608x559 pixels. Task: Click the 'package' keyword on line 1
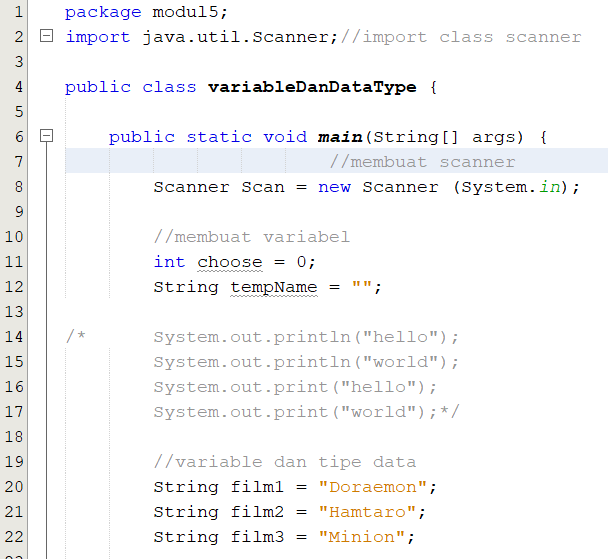(103, 12)
